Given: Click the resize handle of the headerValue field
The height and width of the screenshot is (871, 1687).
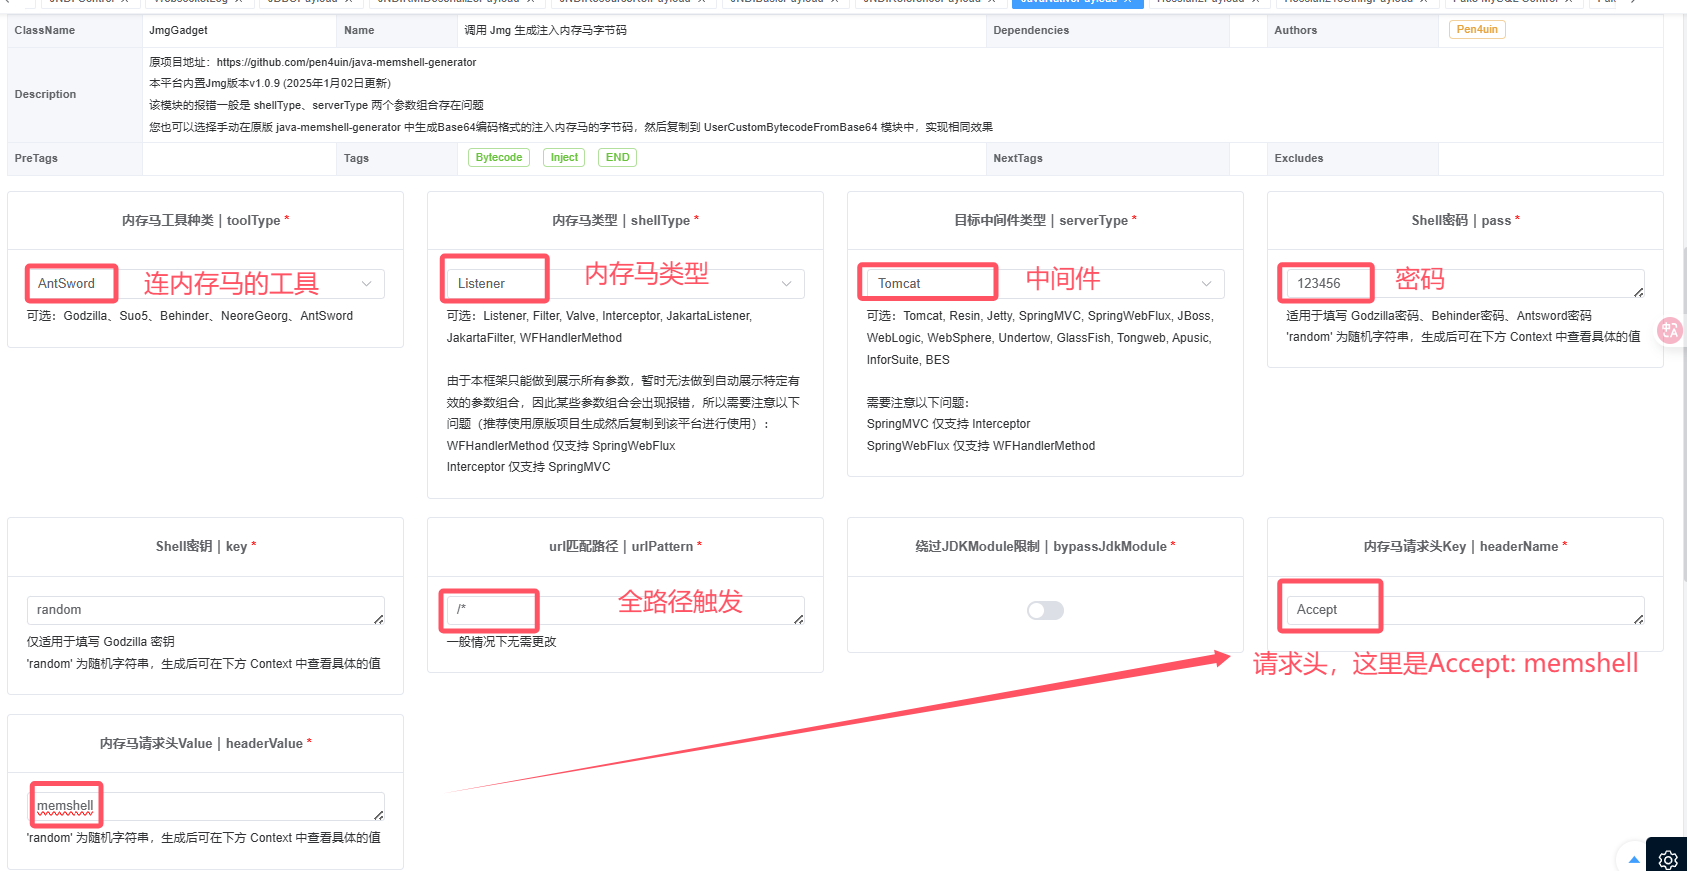Looking at the screenshot, I should pyautogui.click(x=379, y=815).
